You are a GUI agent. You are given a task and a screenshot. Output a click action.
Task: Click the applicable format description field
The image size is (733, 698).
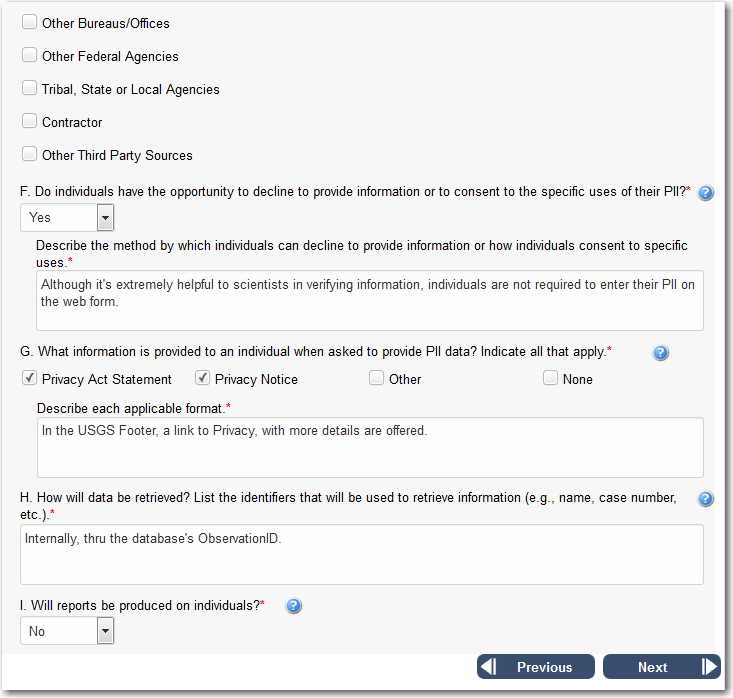point(369,447)
